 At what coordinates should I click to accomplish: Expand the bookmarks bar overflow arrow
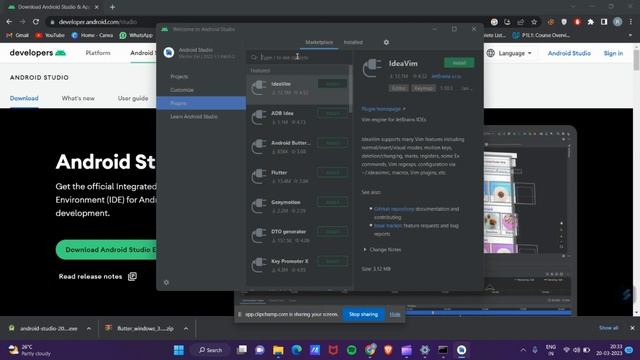(630, 35)
